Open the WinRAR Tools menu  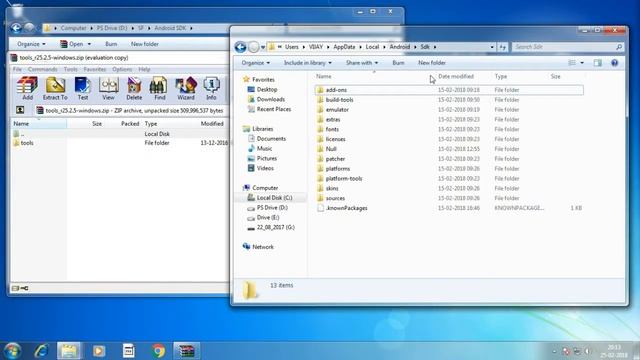tap(70, 69)
